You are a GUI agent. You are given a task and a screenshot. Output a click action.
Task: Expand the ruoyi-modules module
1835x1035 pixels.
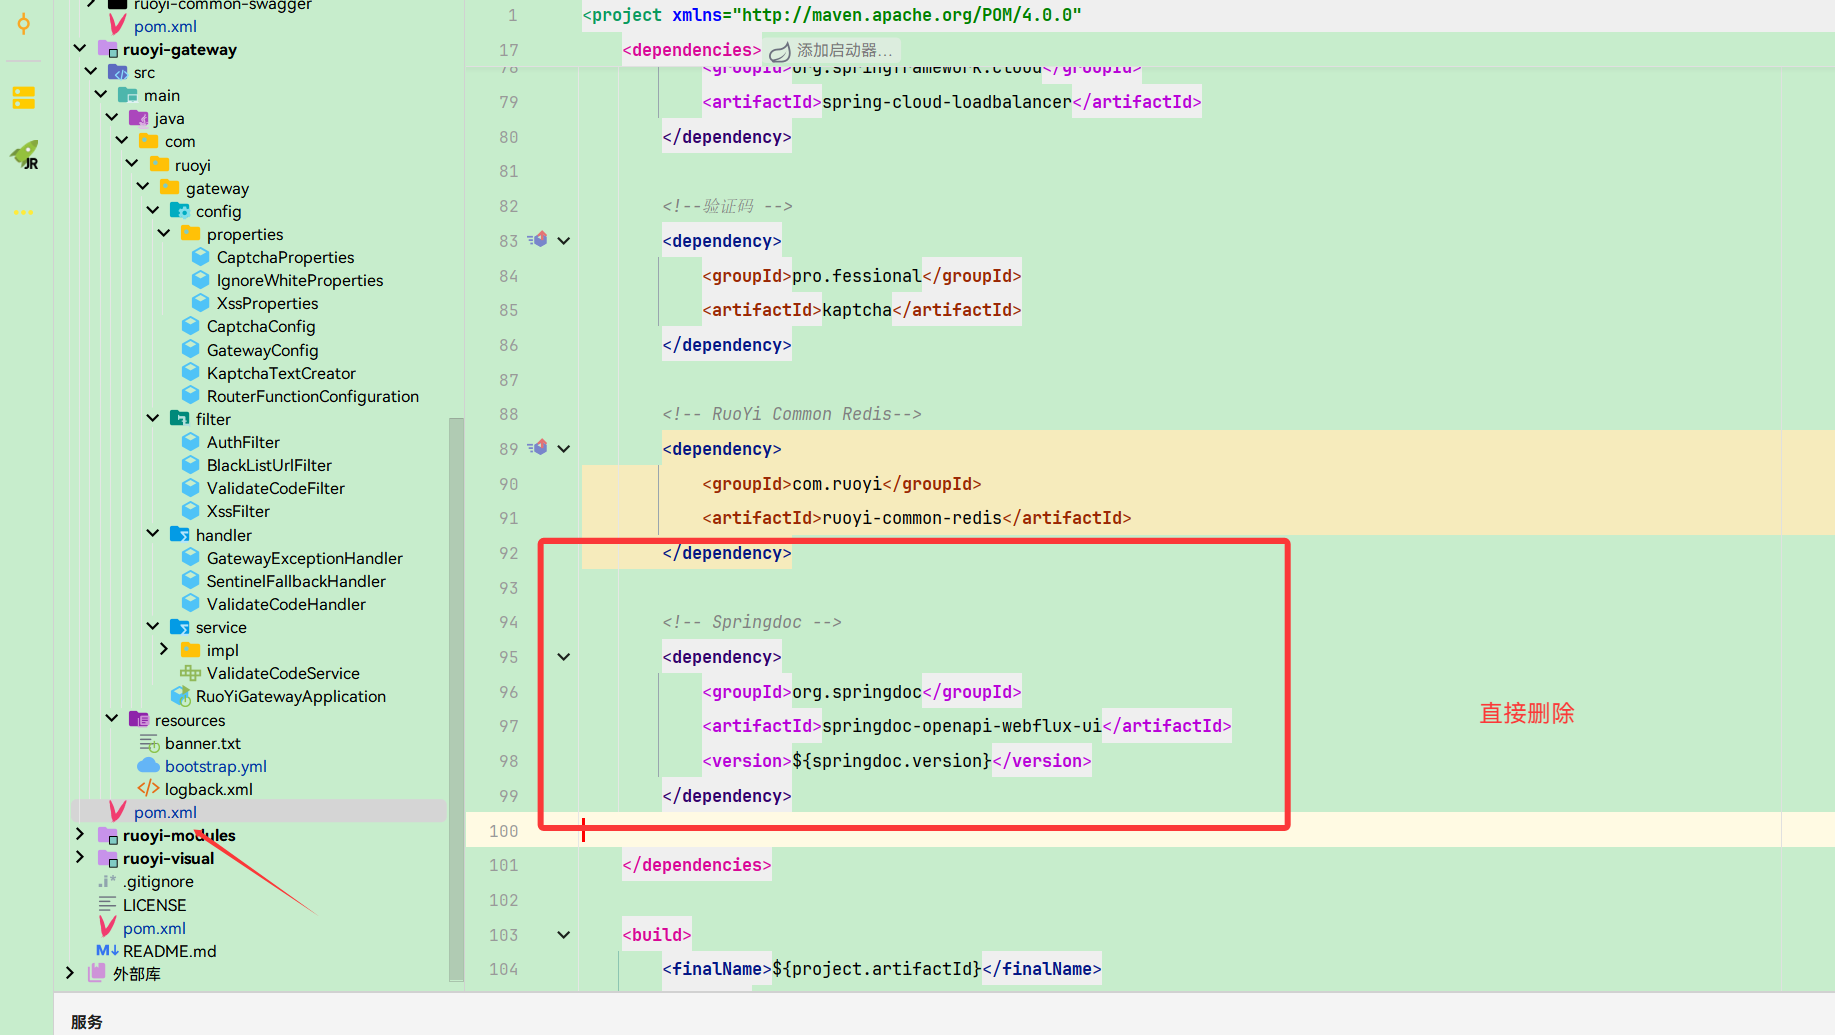[x=80, y=834]
